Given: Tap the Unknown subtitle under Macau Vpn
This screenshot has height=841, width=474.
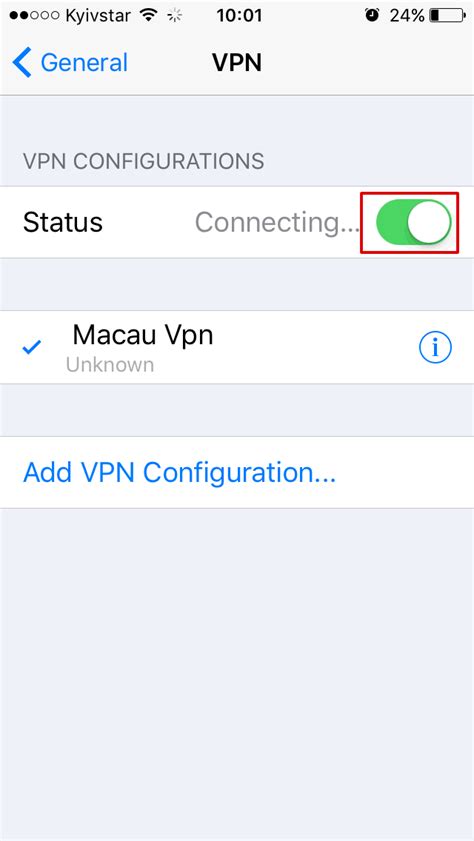Looking at the screenshot, I should click(x=110, y=365).
